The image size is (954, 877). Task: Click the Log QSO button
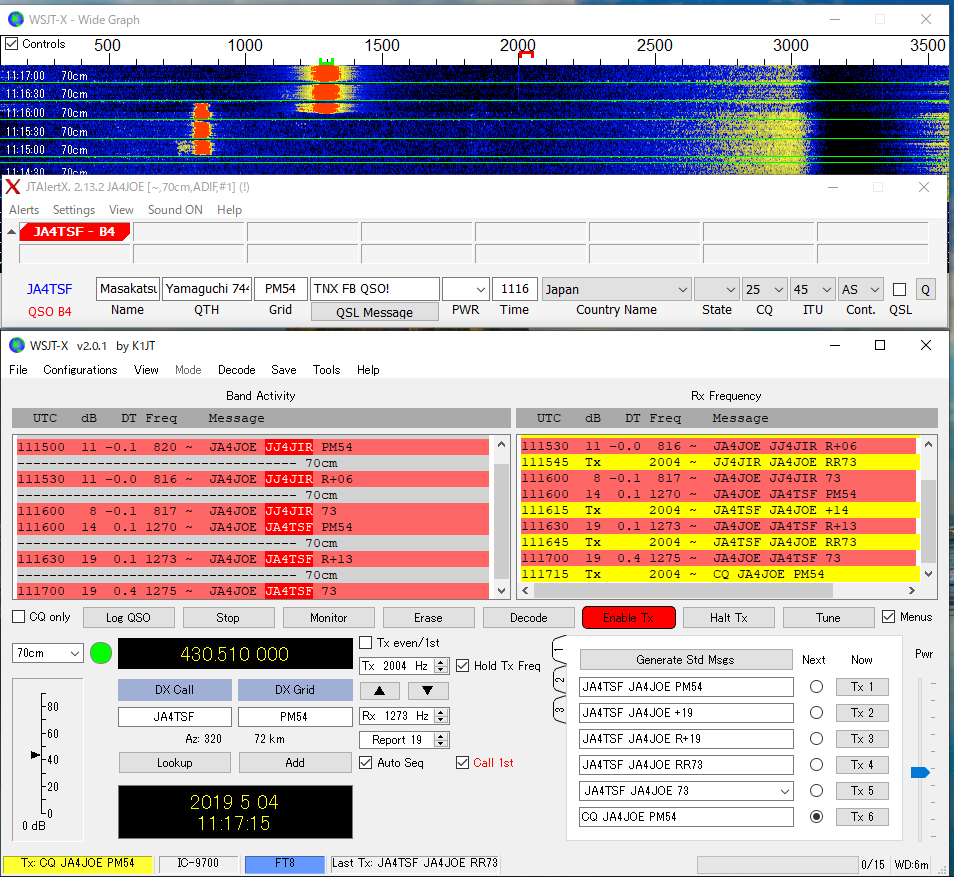[128, 618]
